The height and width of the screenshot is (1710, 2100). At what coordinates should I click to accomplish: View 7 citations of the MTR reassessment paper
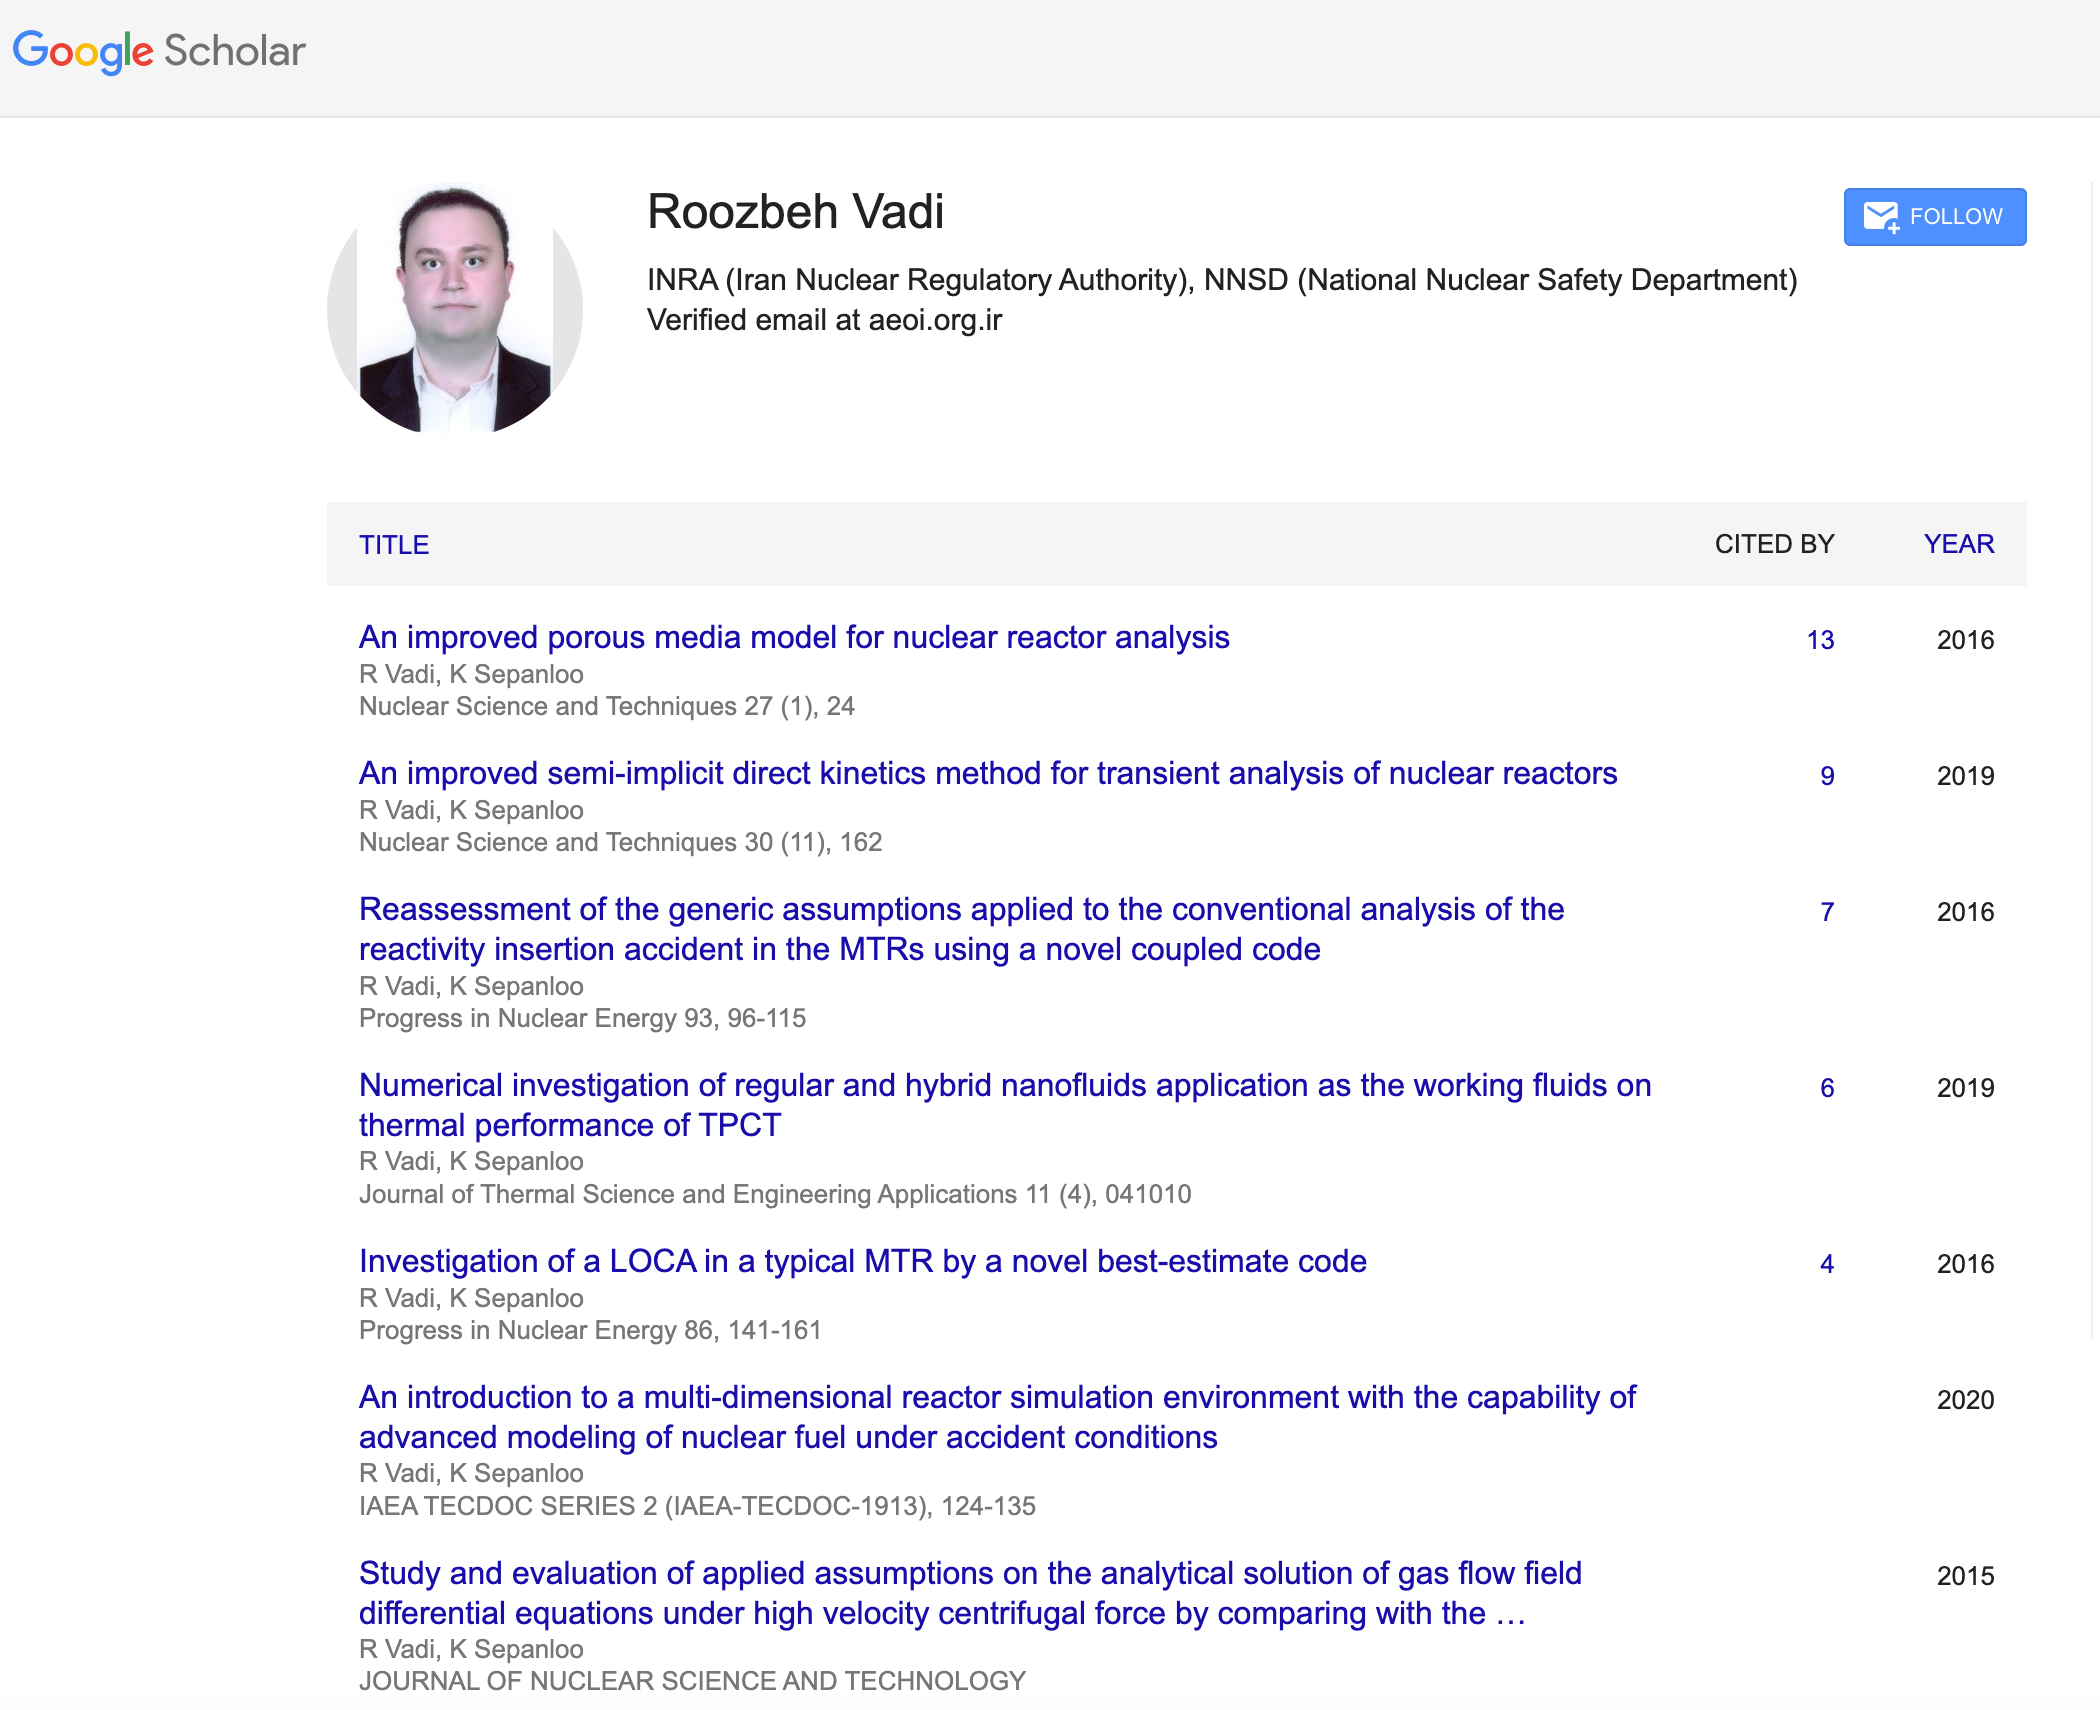(x=1826, y=912)
